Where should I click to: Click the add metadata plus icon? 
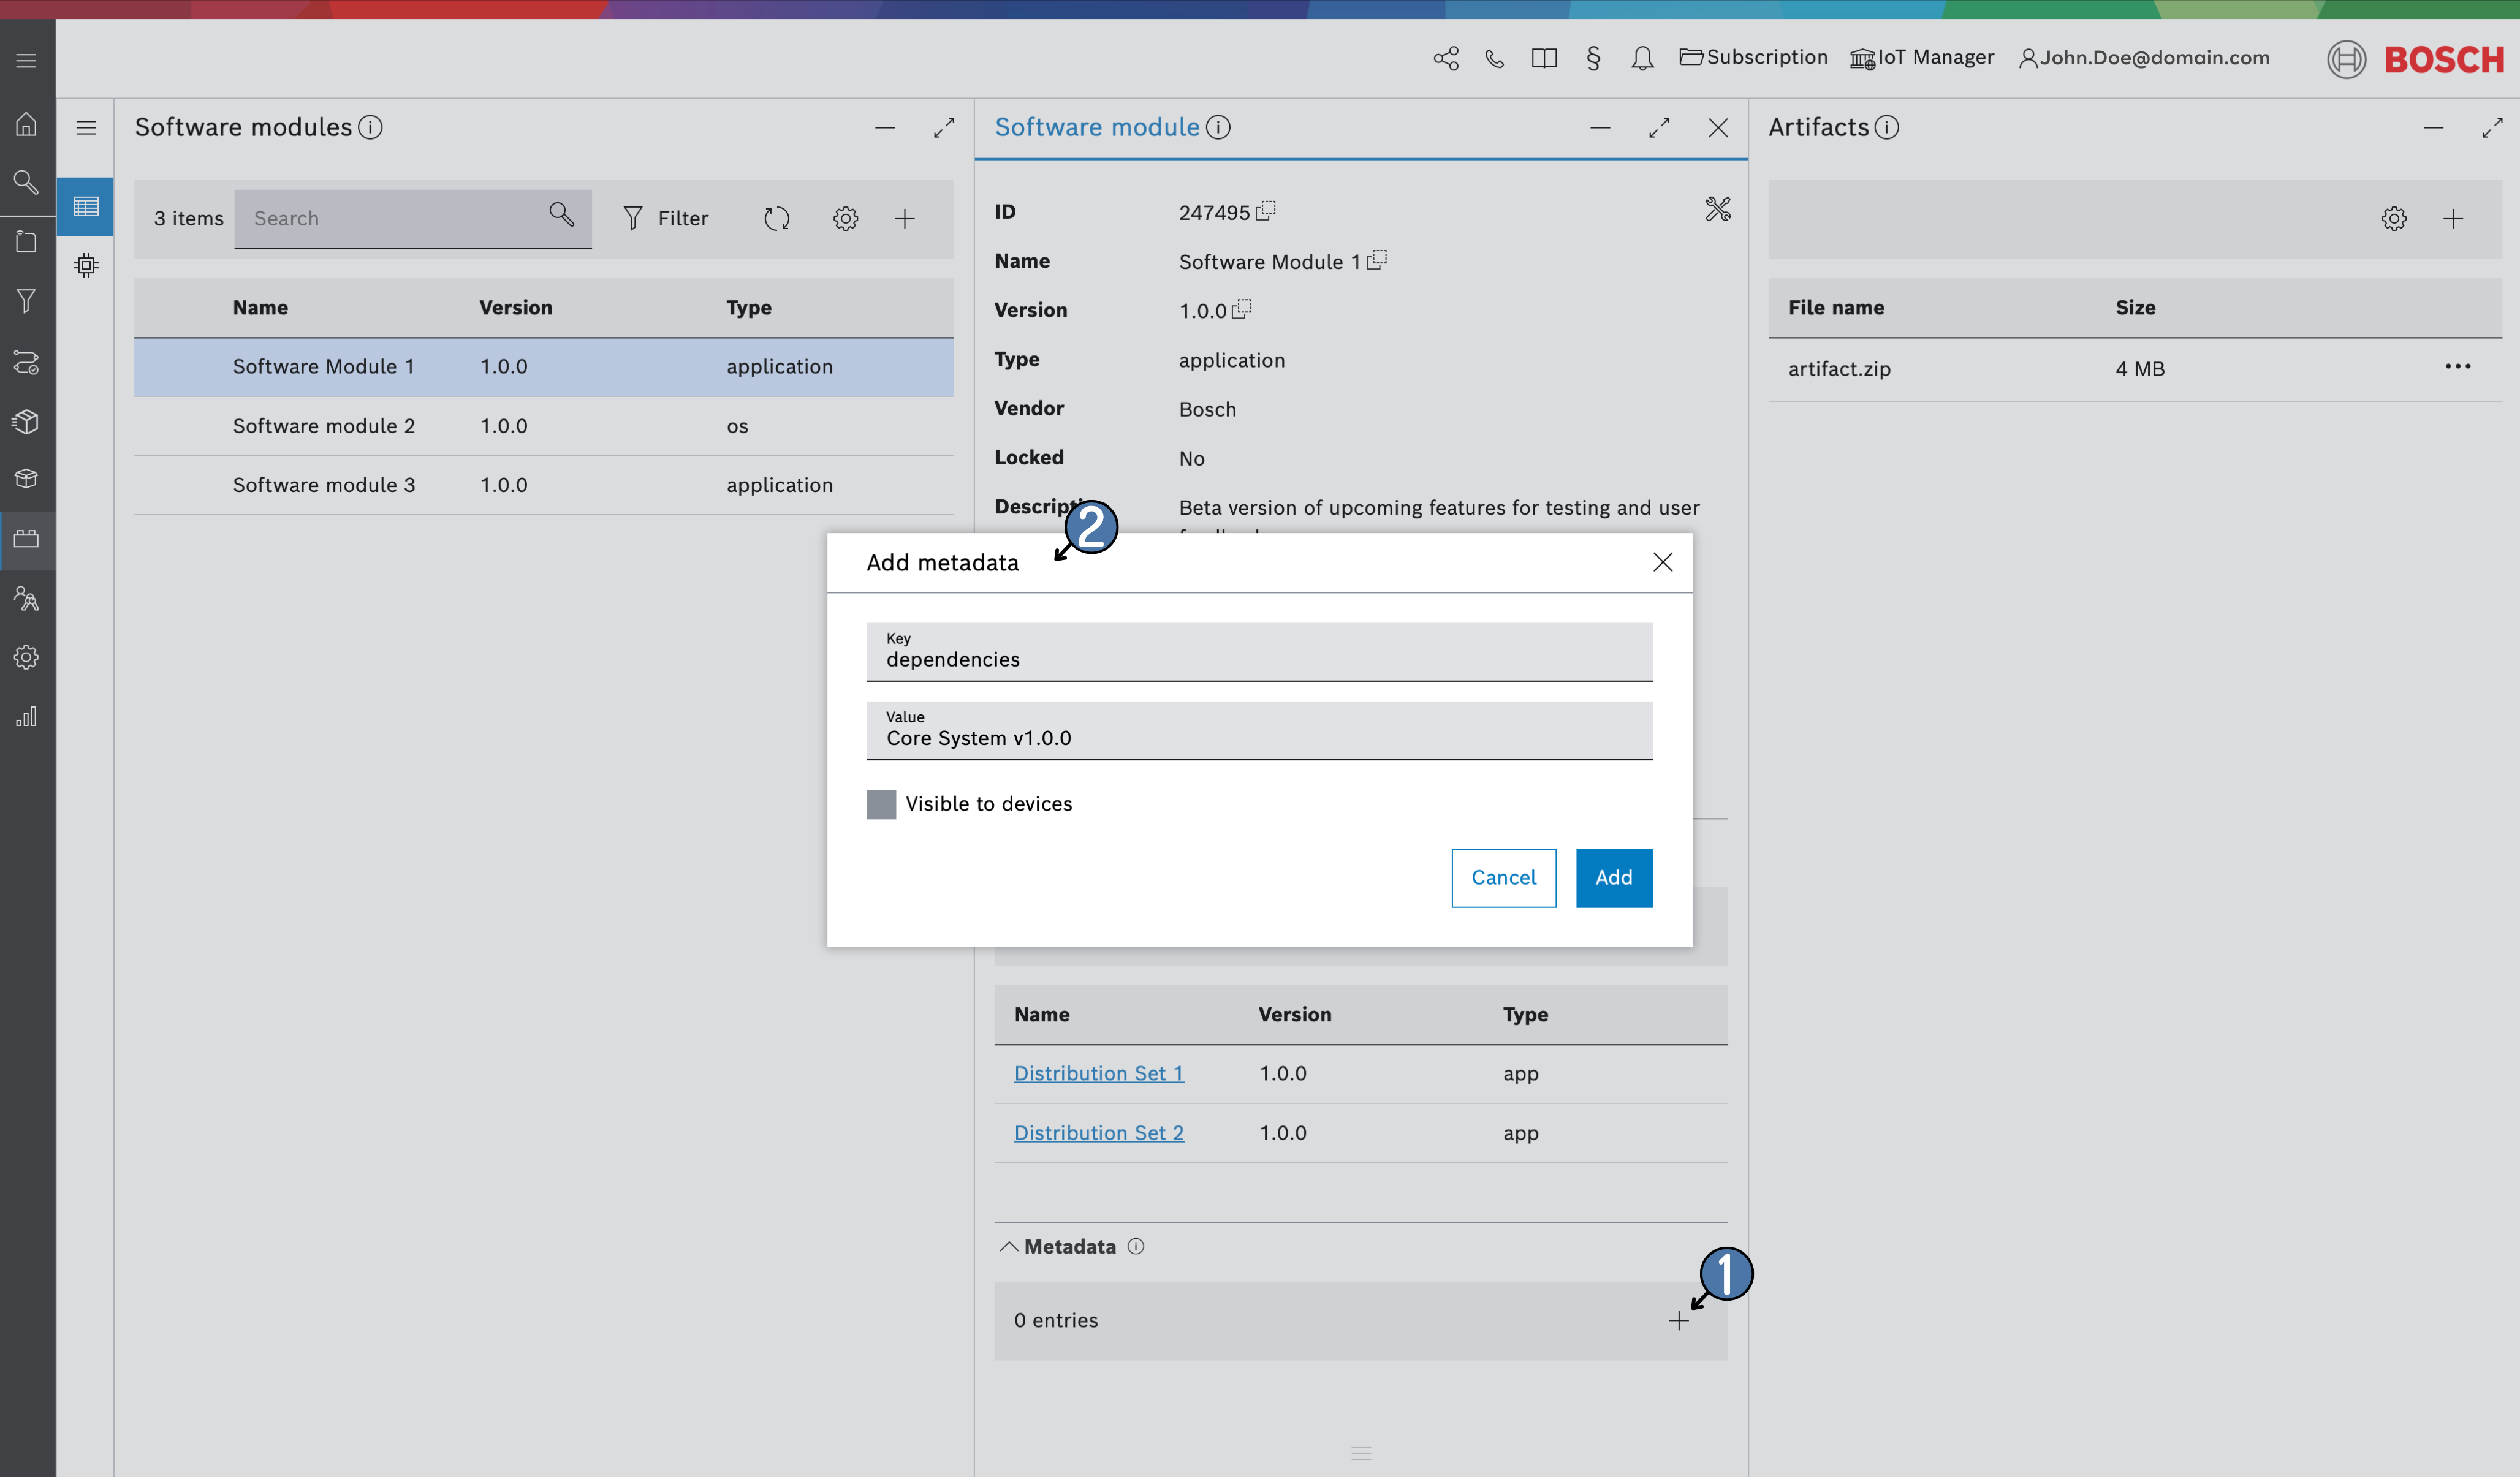coord(1678,1321)
